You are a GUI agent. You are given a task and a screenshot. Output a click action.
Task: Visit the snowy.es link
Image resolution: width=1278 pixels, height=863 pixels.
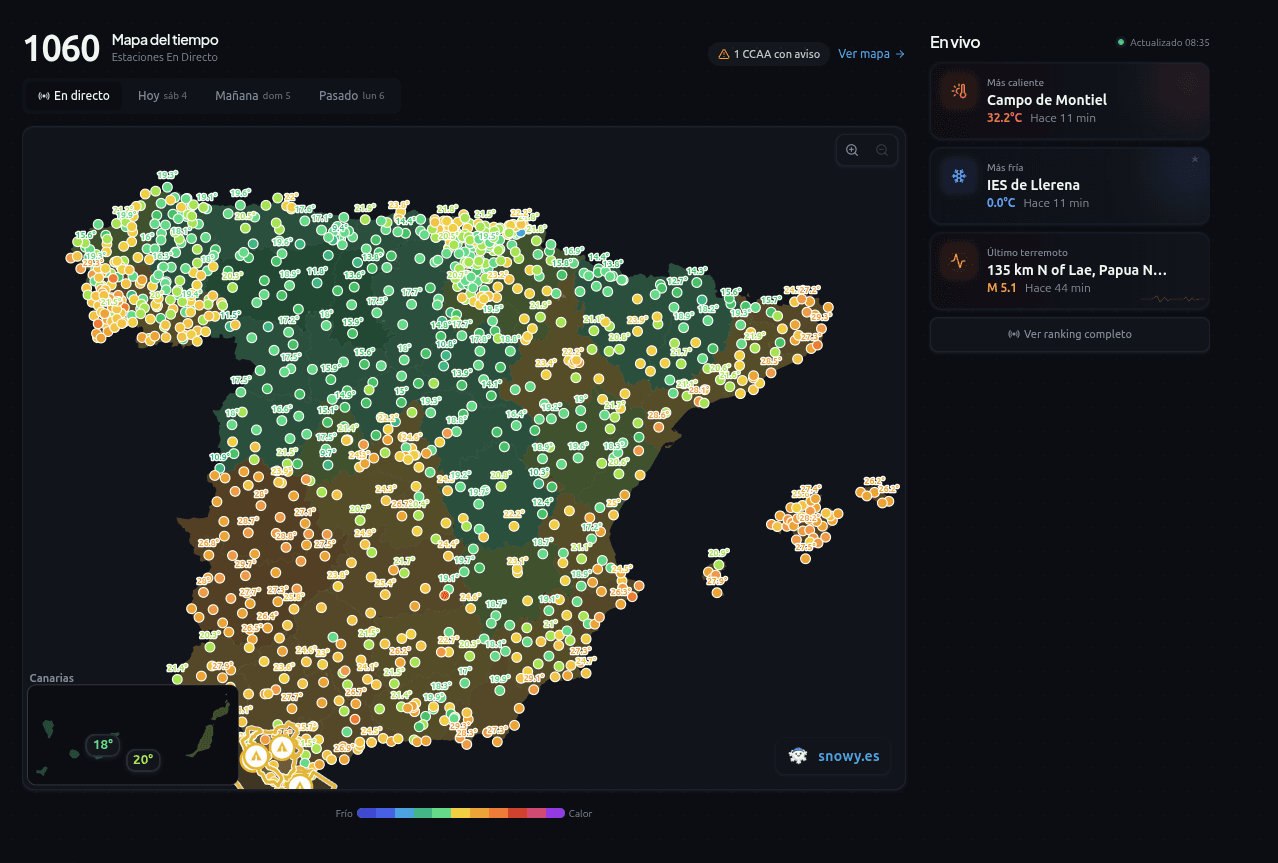click(833, 756)
